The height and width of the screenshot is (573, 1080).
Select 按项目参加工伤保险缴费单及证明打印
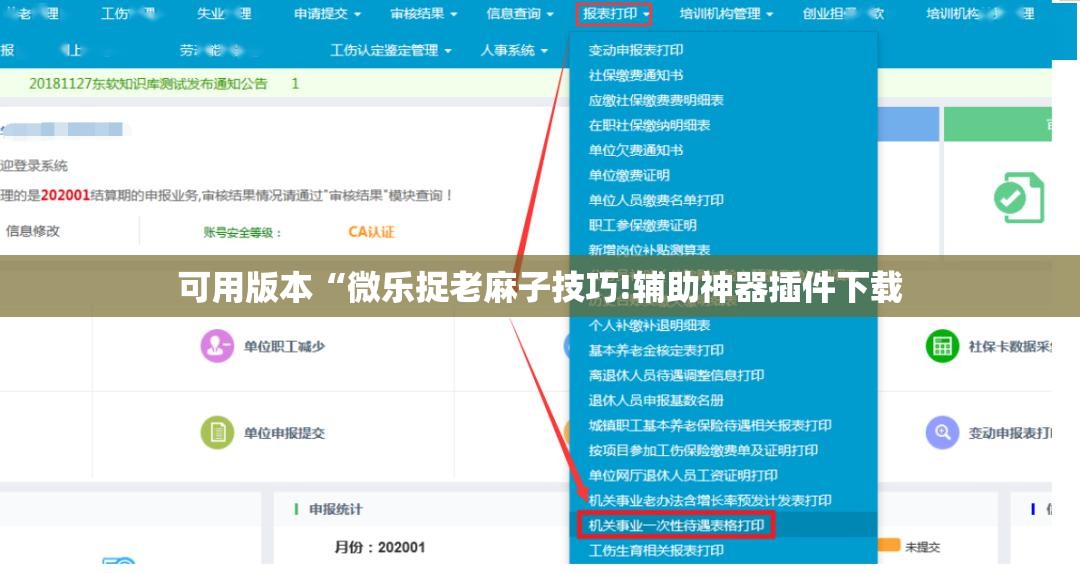pyautogui.click(x=703, y=450)
